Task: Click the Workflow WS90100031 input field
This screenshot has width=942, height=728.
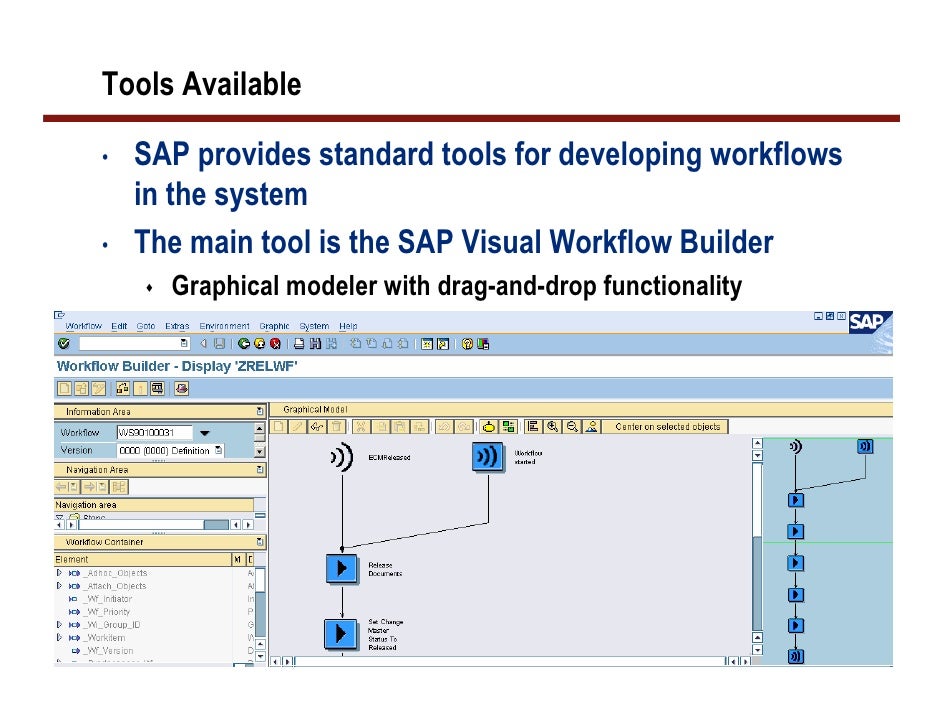Action: point(154,432)
